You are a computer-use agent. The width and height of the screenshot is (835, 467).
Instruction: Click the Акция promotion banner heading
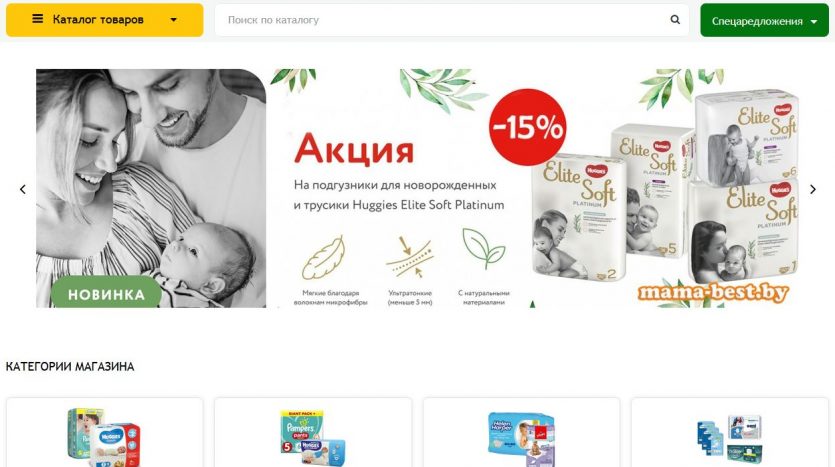pyautogui.click(x=354, y=149)
